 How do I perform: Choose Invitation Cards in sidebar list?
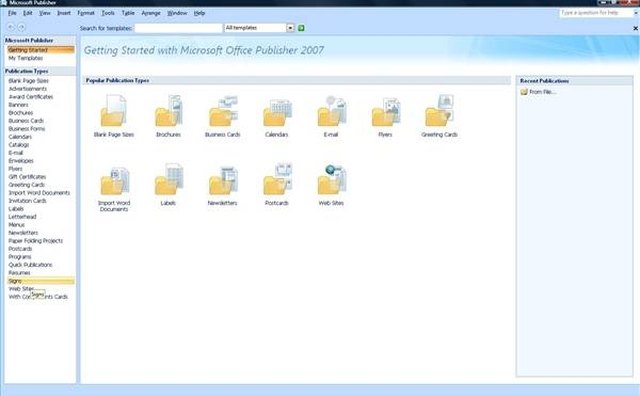tap(27, 201)
